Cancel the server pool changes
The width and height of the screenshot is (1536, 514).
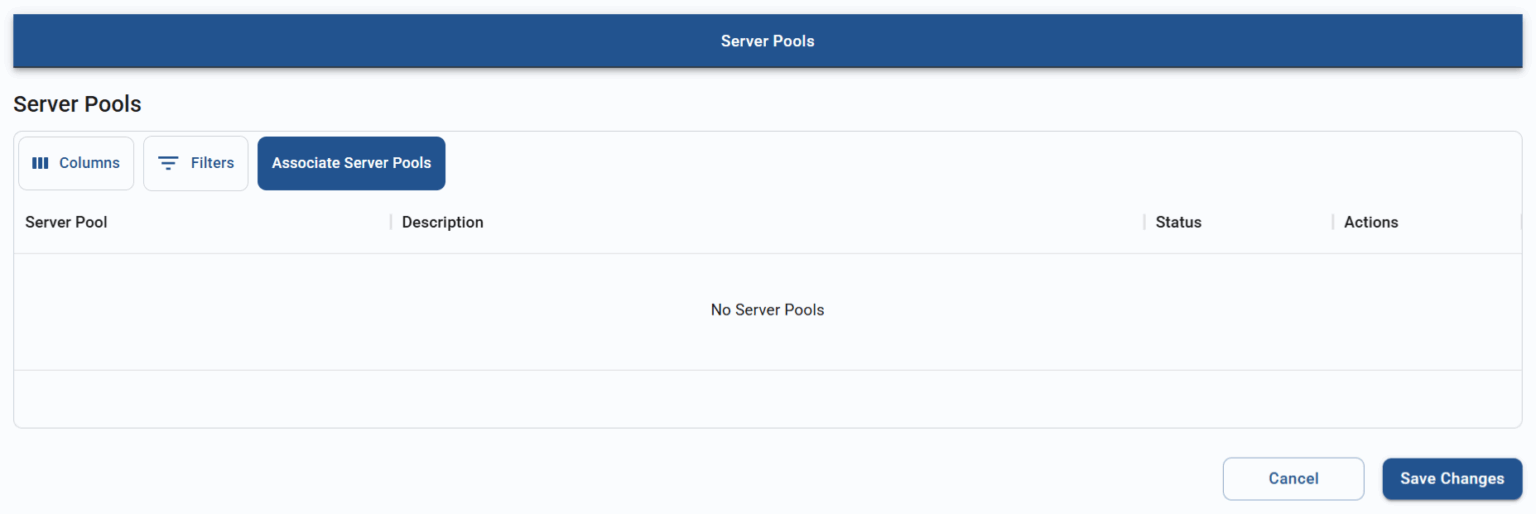coord(1293,479)
